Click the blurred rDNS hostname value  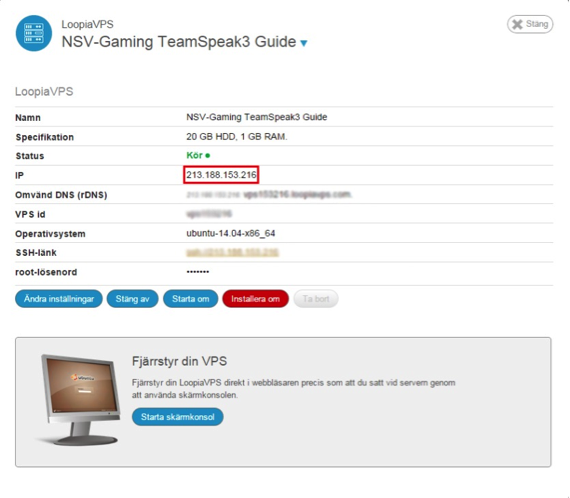pyautogui.click(x=269, y=194)
